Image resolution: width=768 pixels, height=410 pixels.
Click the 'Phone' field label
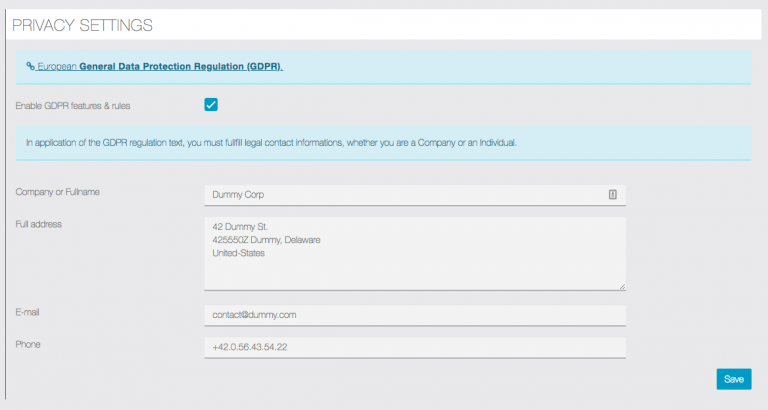28,344
